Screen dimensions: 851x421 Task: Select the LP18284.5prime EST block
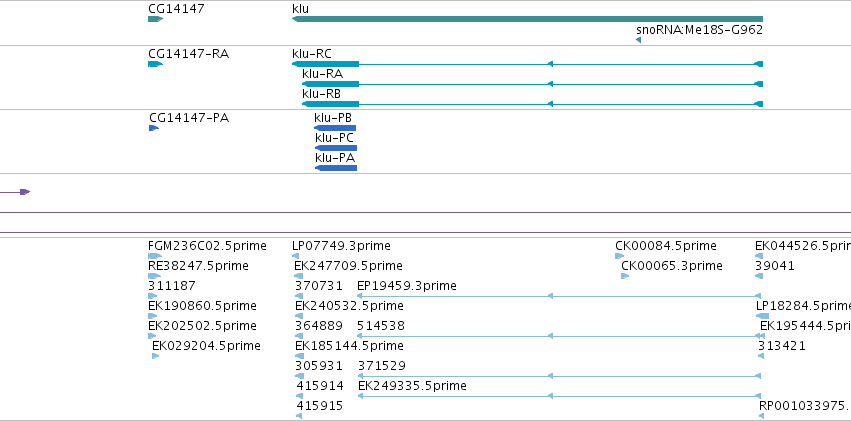click(762, 316)
